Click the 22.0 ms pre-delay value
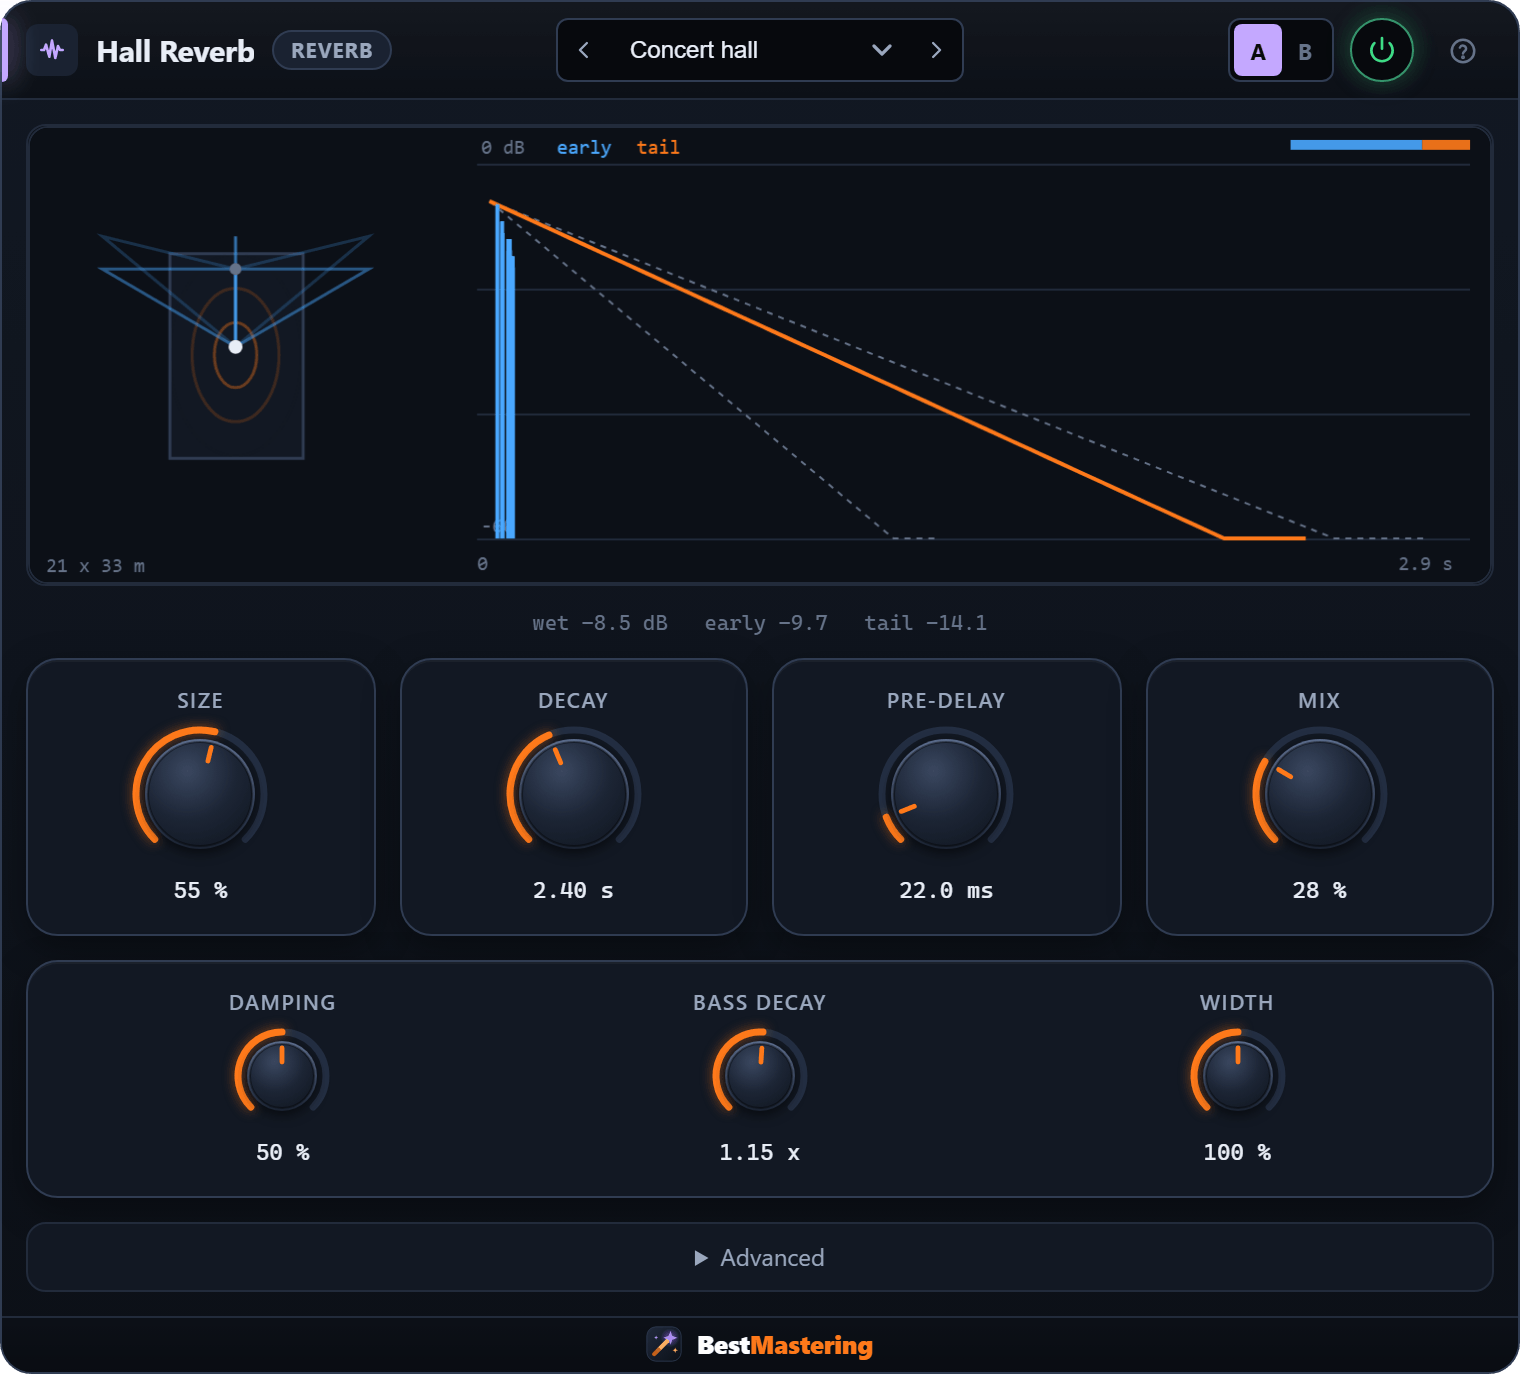 pyautogui.click(x=946, y=890)
